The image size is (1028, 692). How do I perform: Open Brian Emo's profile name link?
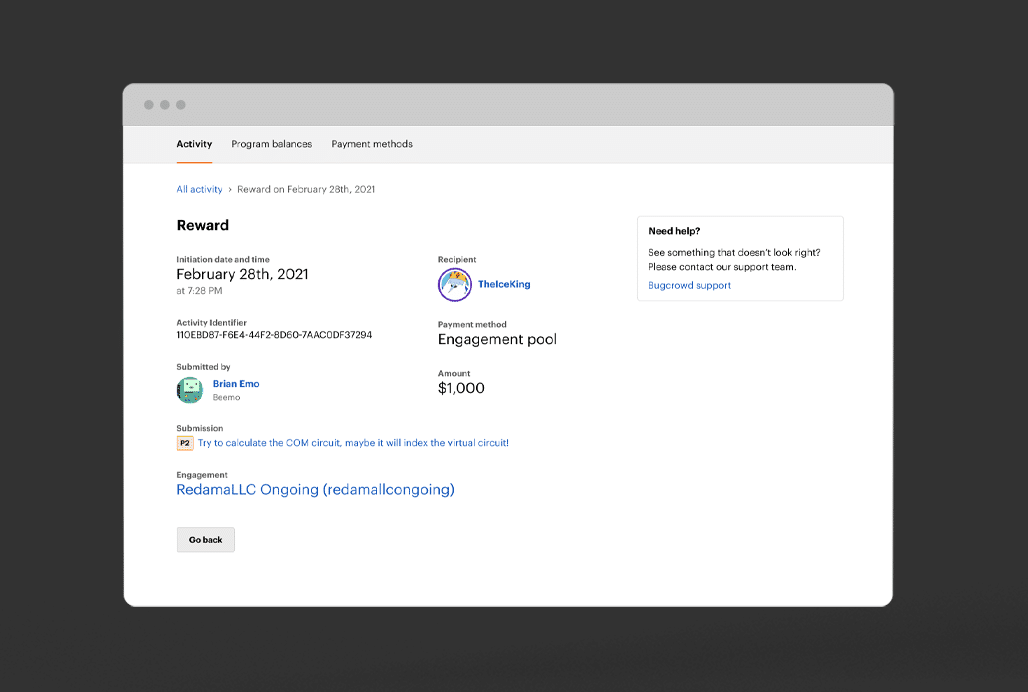click(x=236, y=384)
